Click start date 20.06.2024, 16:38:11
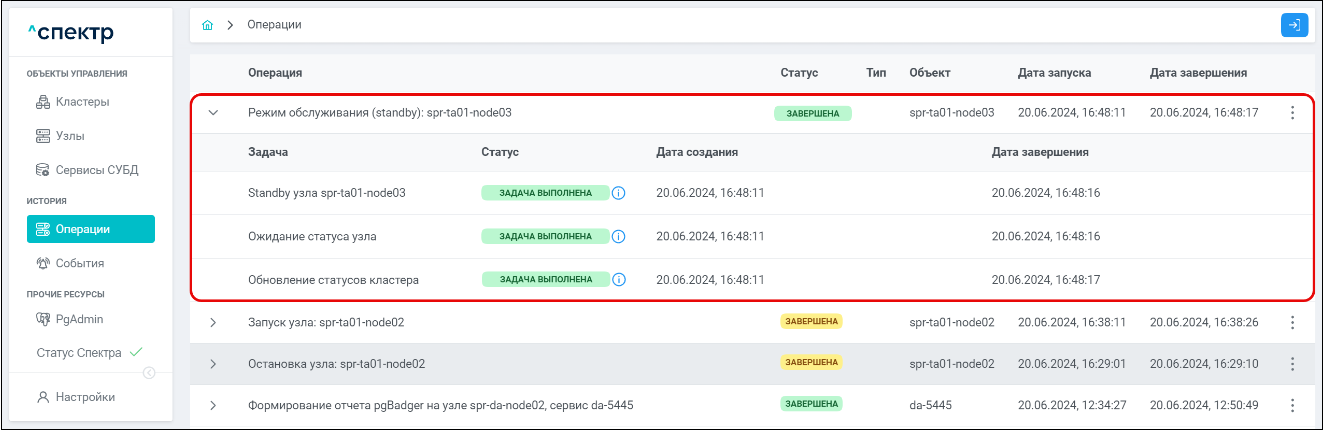Image resolution: width=1324 pixels, height=431 pixels. point(1072,322)
